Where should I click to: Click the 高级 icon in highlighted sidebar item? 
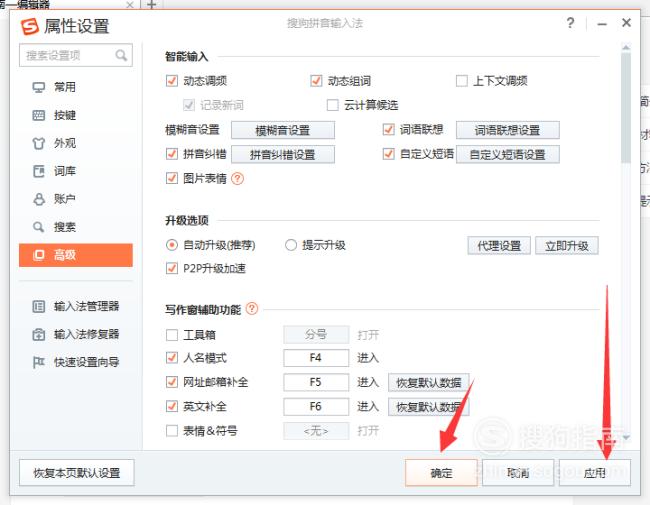pos(39,255)
